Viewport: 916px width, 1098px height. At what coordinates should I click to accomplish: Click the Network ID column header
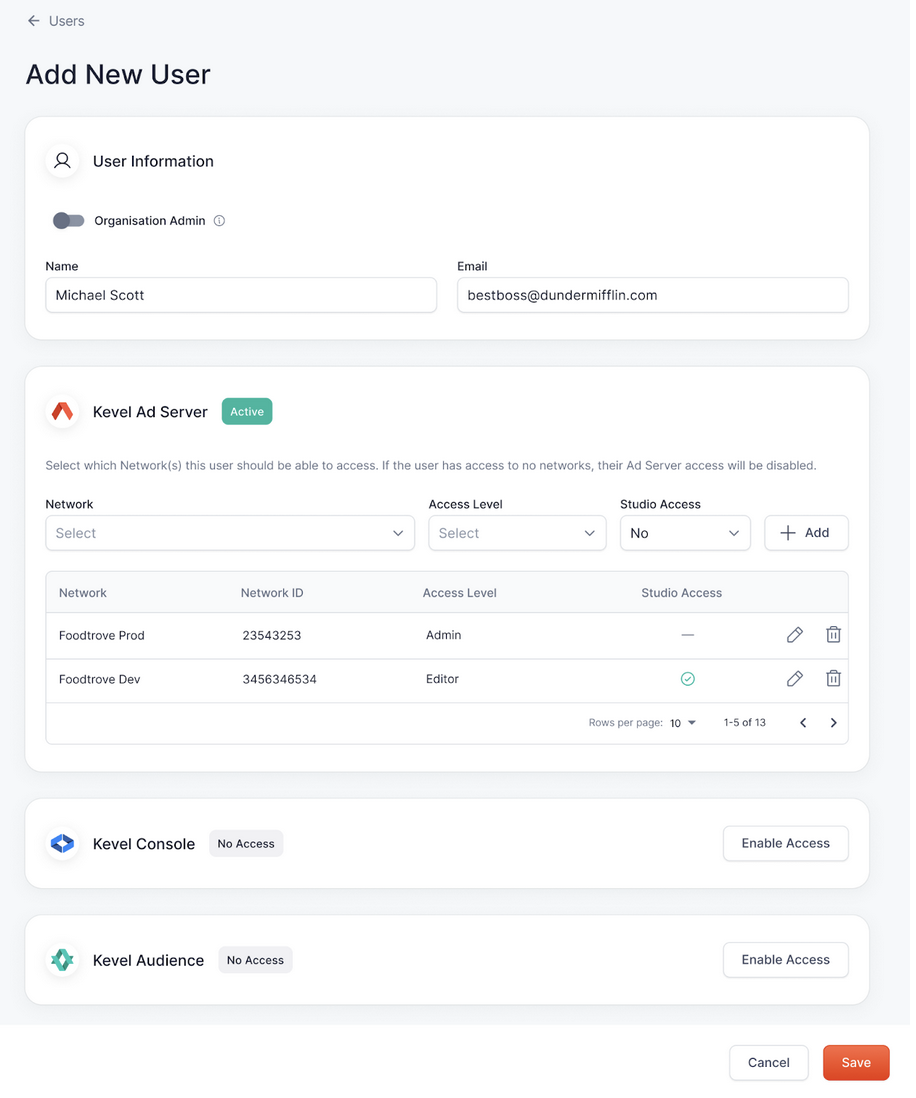[272, 592]
